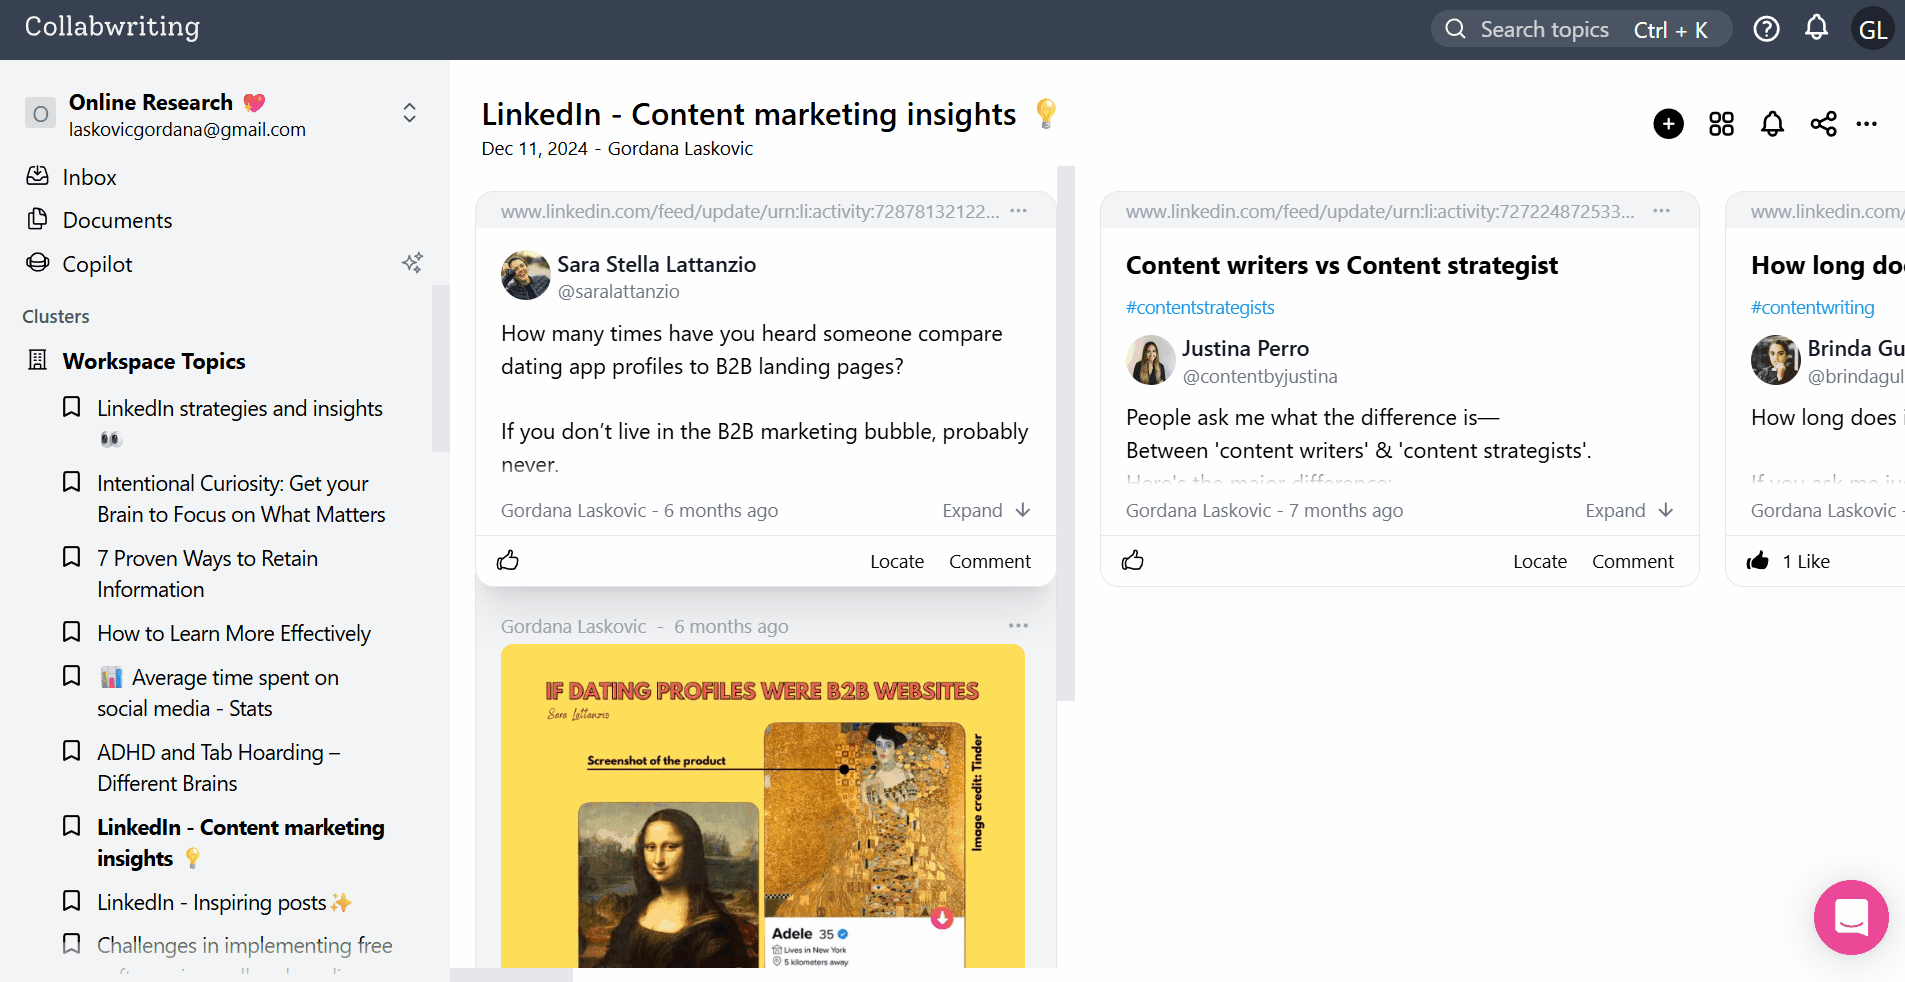Click the black plus add icon
1905x982 pixels.
click(x=1668, y=124)
